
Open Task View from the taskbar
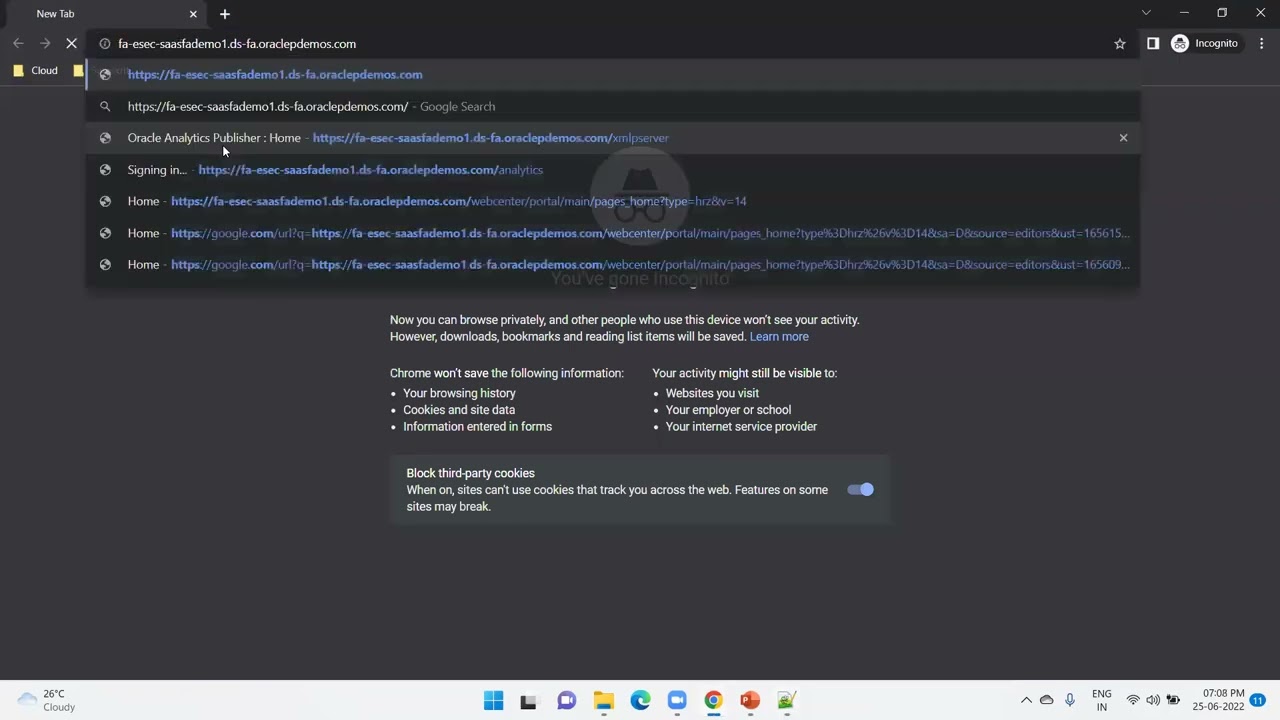coord(528,701)
